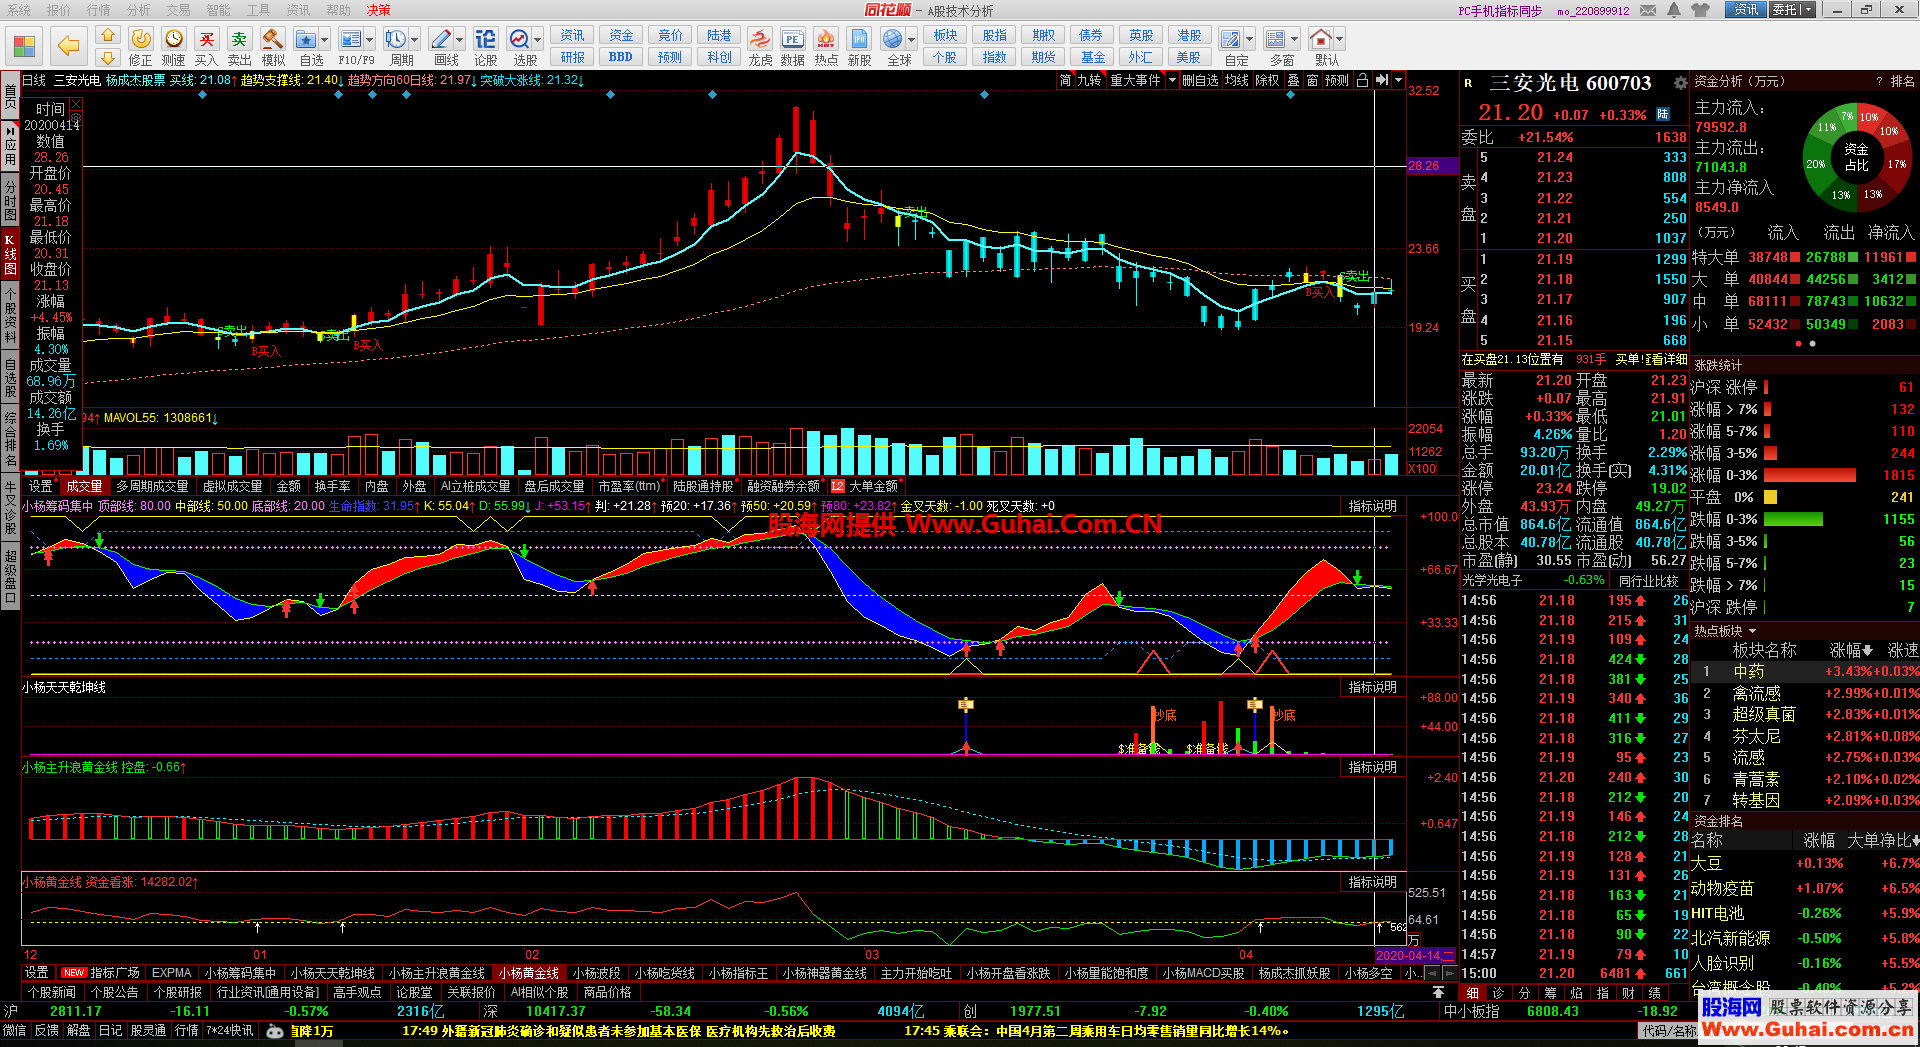
Task: Click the 卖出 sell icon
Action: (x=239, y=46)
